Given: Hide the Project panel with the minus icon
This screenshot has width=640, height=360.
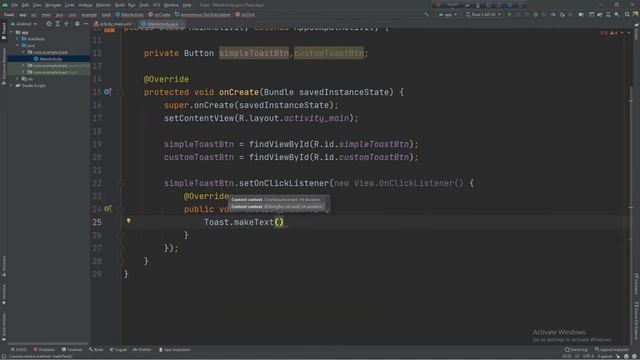Looking at the screenshot, I should pos(85,24).
